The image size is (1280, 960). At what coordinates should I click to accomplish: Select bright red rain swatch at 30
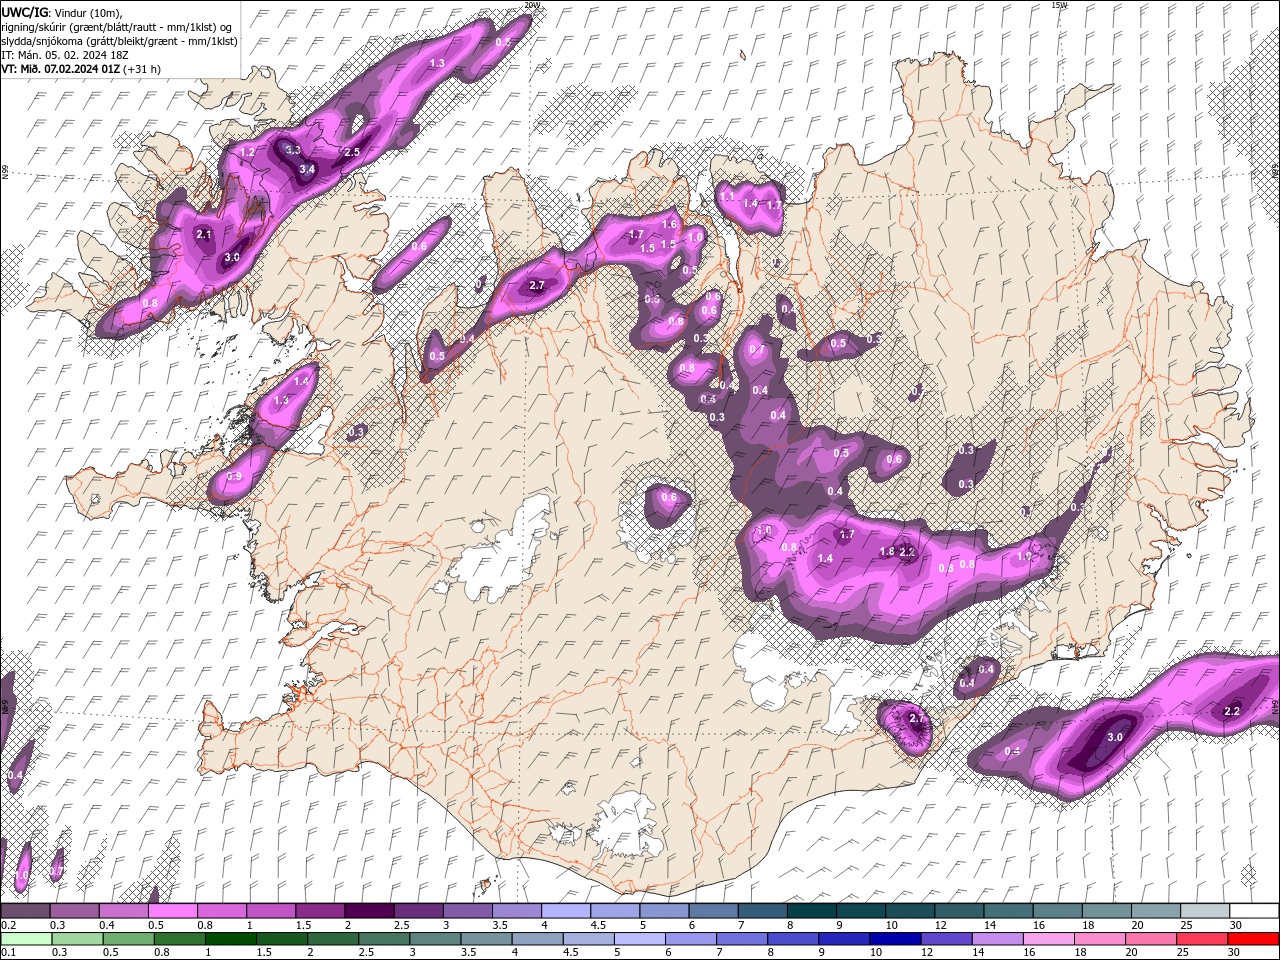click(1254, 939)
